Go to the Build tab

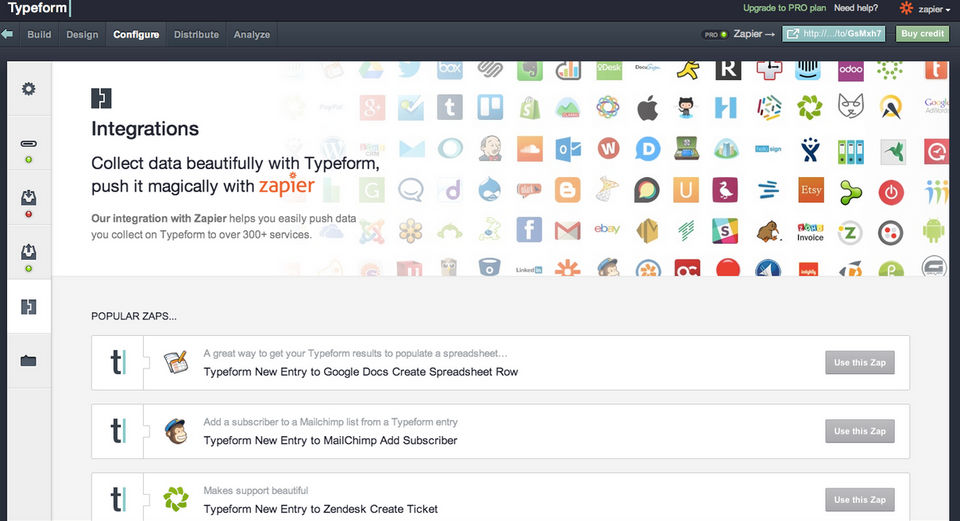coord(39,34)
